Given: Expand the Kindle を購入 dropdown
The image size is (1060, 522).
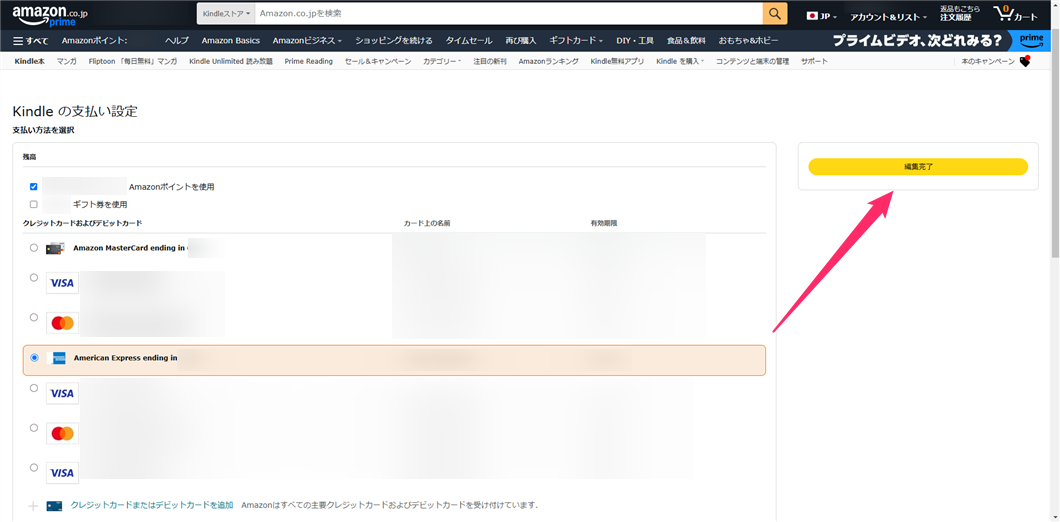Looking at the screenshot, I should (680, 62).
